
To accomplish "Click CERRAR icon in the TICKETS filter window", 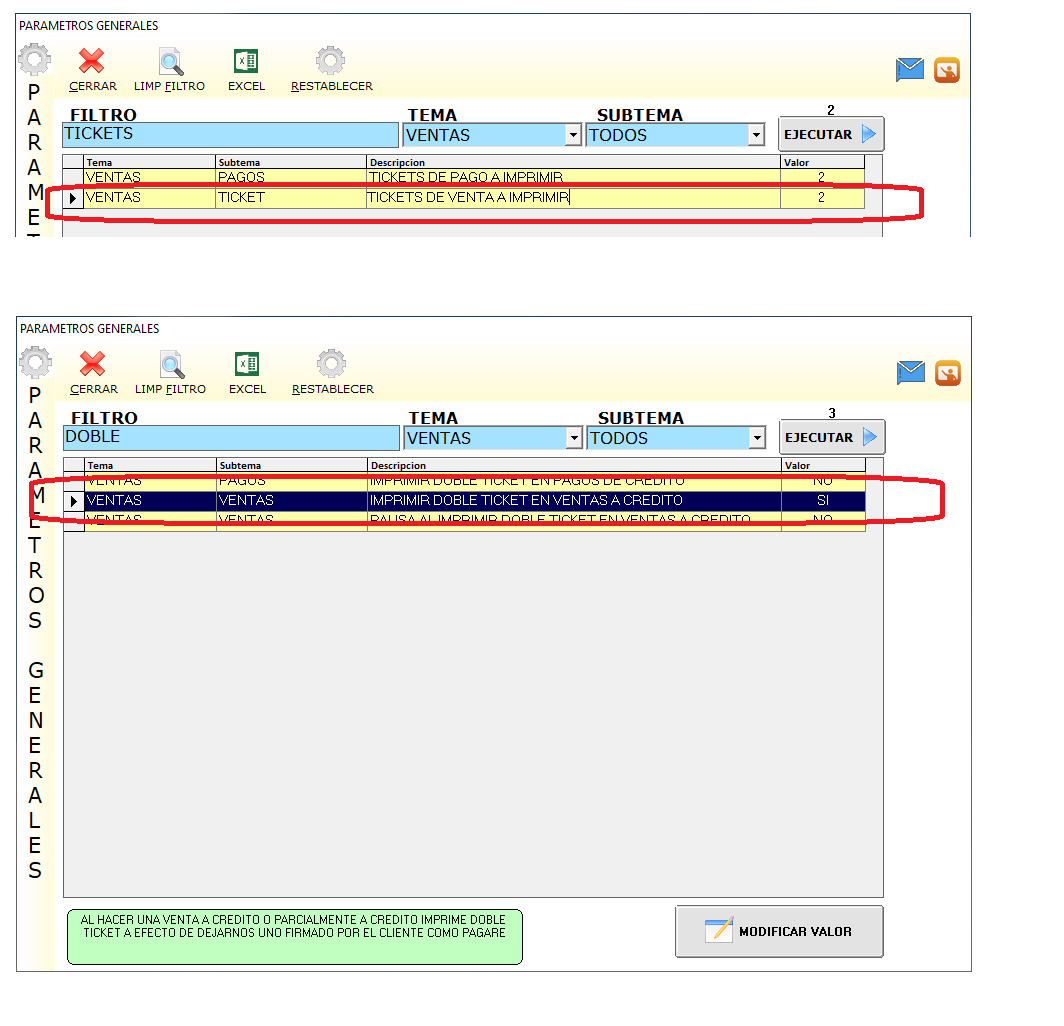I will [x=92, y=63].
